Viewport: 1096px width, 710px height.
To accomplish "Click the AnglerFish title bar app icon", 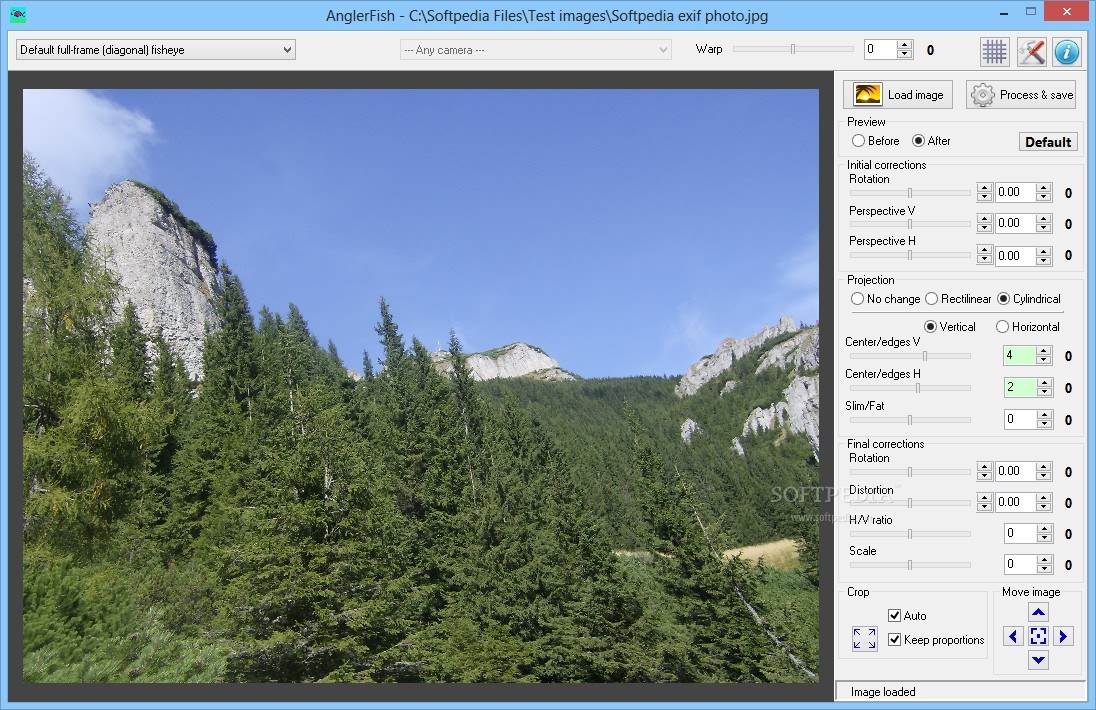I will click(18, 15).
